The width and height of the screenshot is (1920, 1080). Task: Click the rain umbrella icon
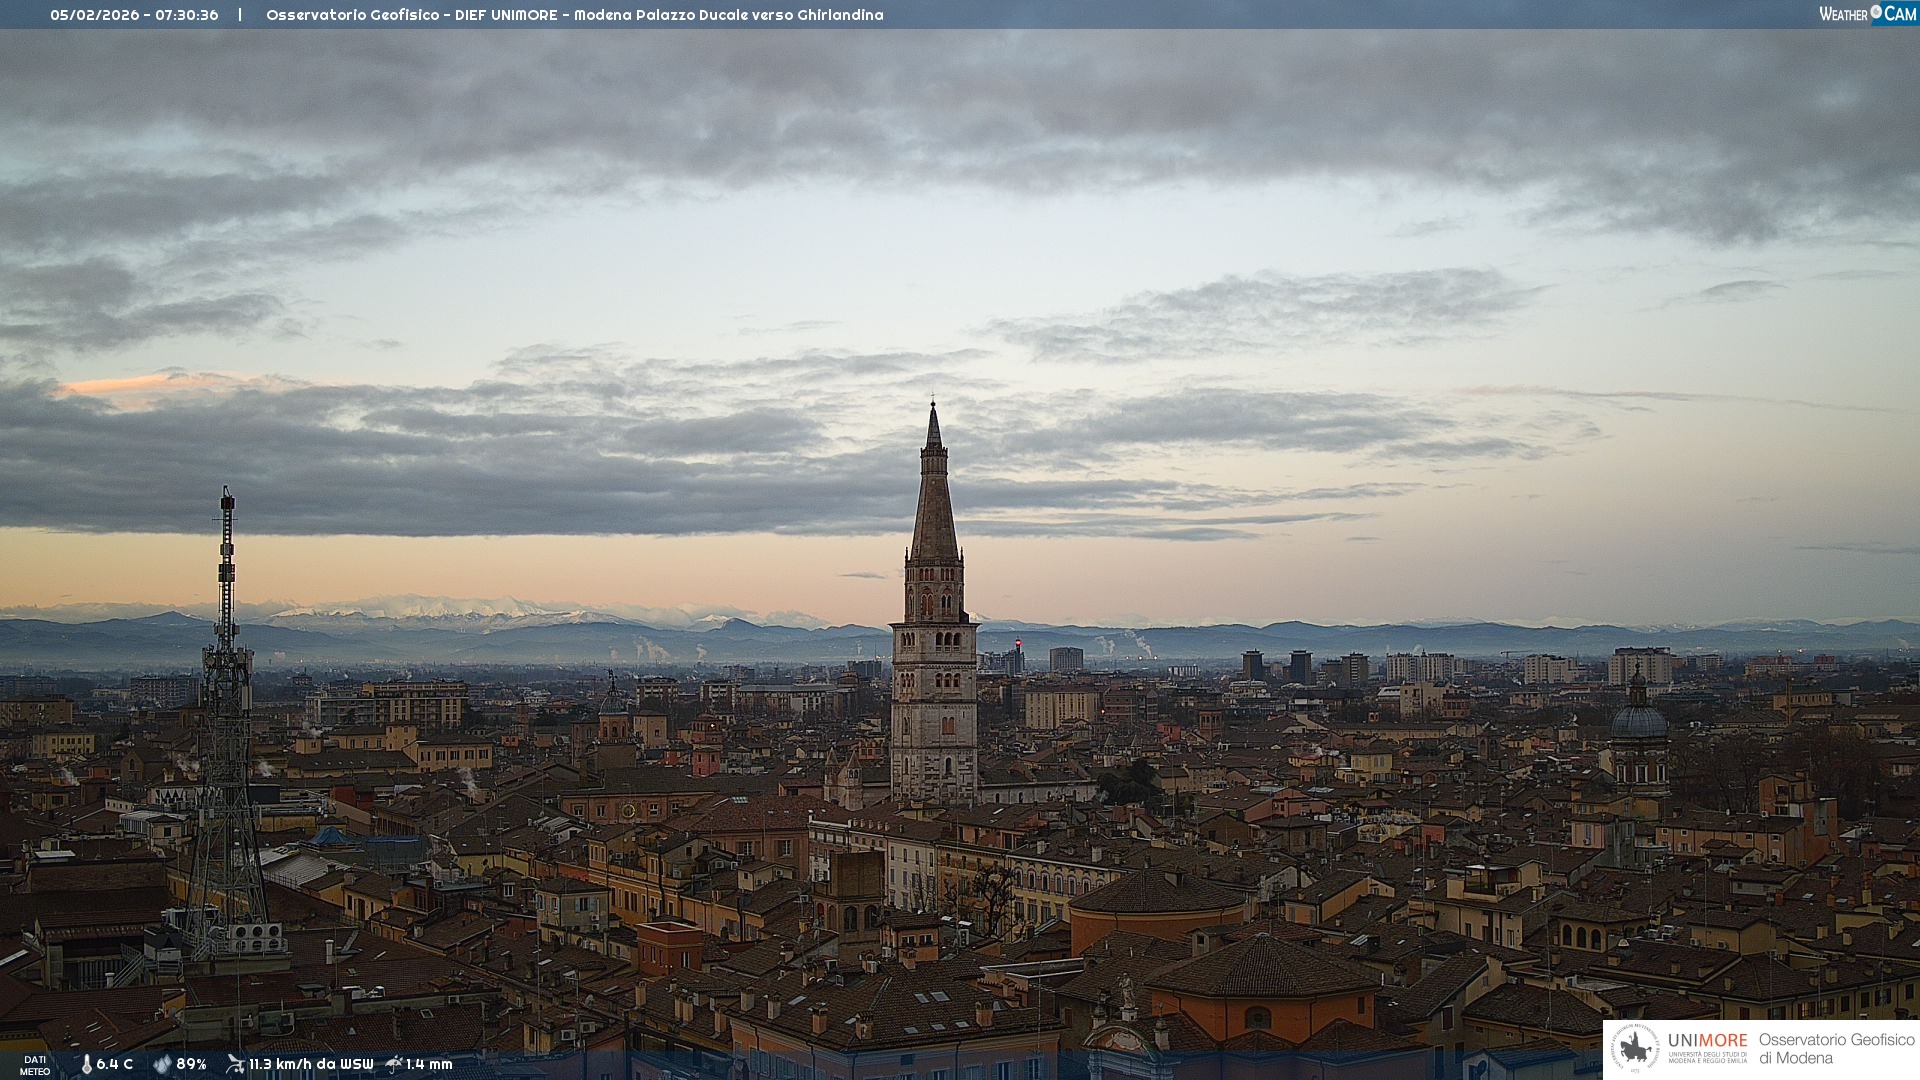click(394, 1063)
